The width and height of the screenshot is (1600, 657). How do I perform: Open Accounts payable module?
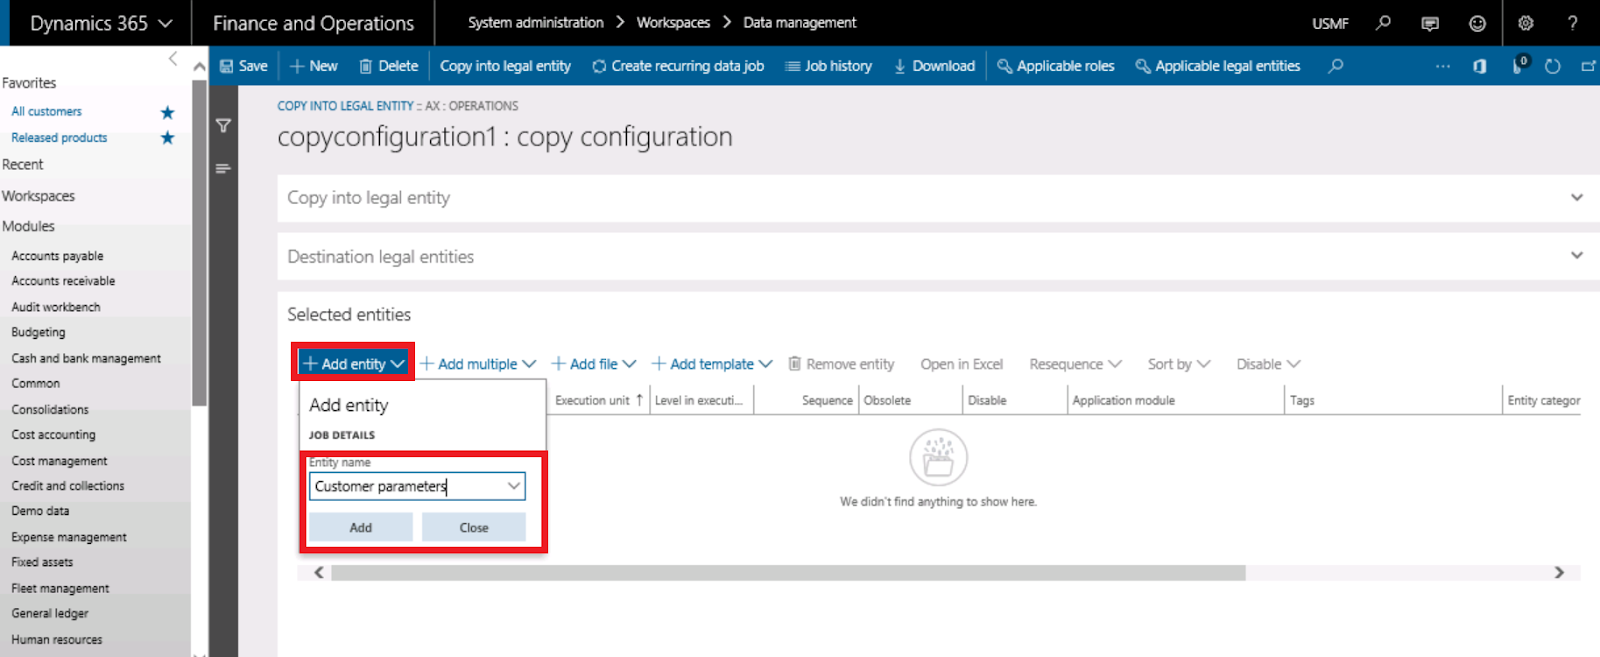click(57, 256)
